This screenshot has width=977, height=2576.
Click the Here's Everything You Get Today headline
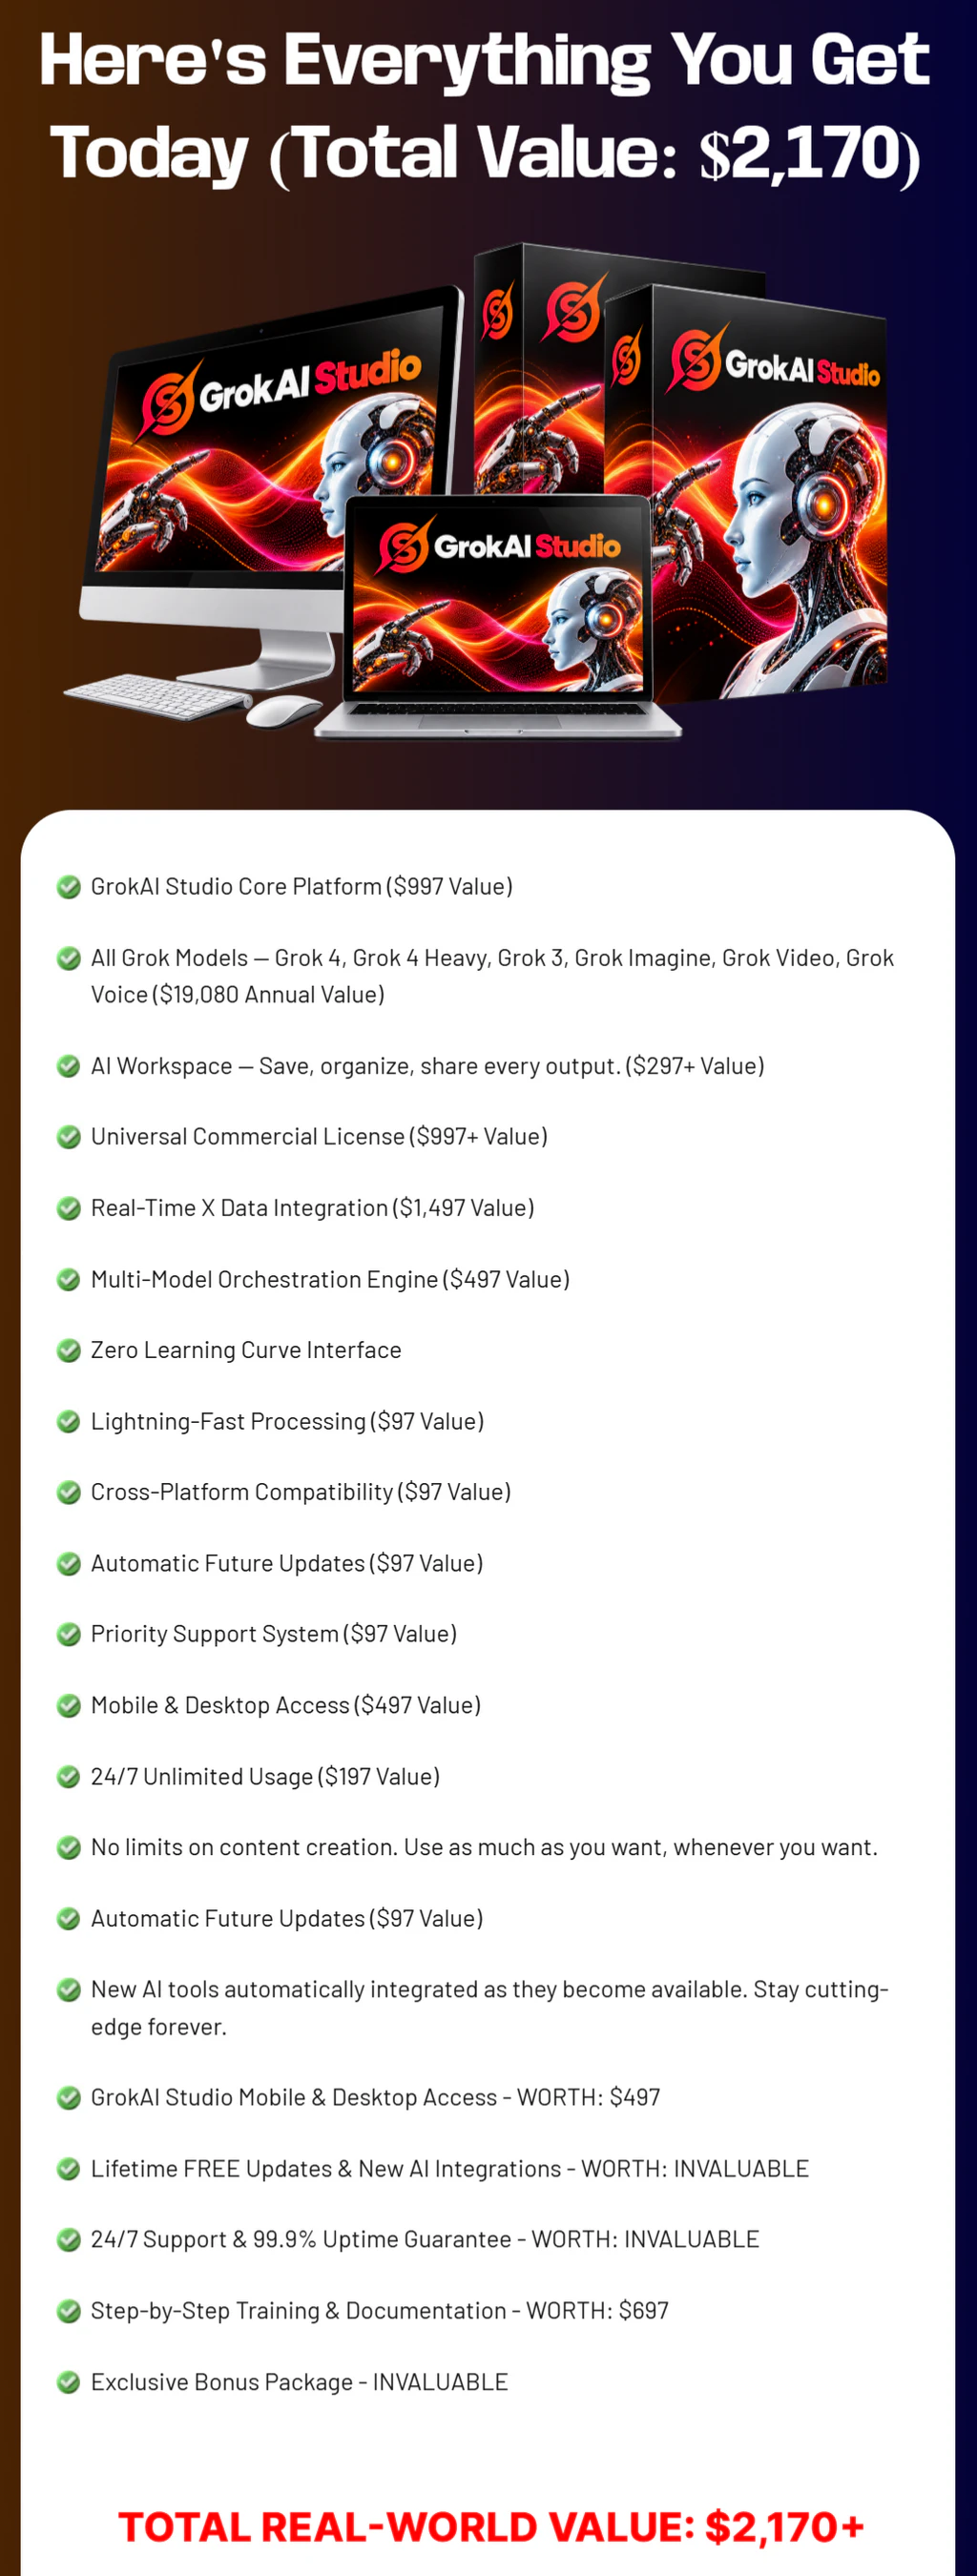pyautogui.click(x=486, y=107)
